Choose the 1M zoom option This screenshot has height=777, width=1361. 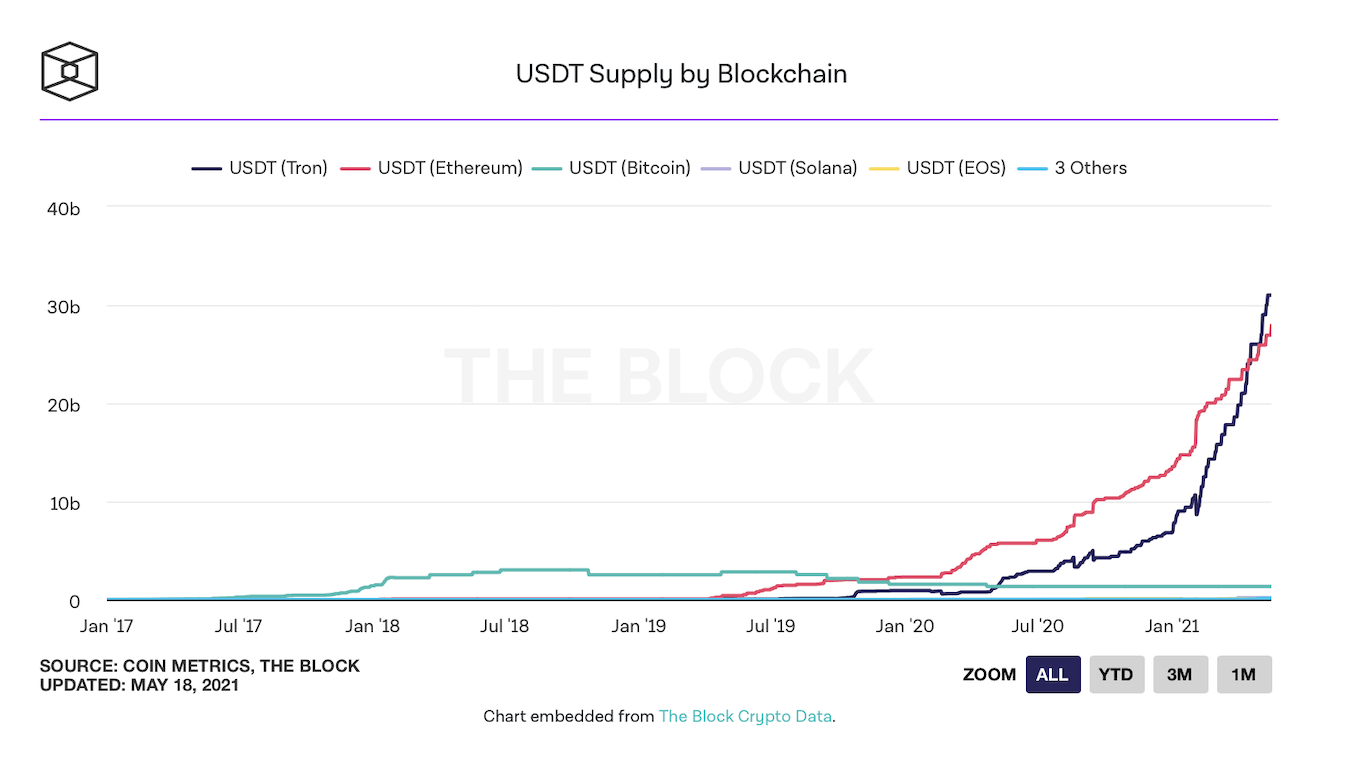(1244, 675)
